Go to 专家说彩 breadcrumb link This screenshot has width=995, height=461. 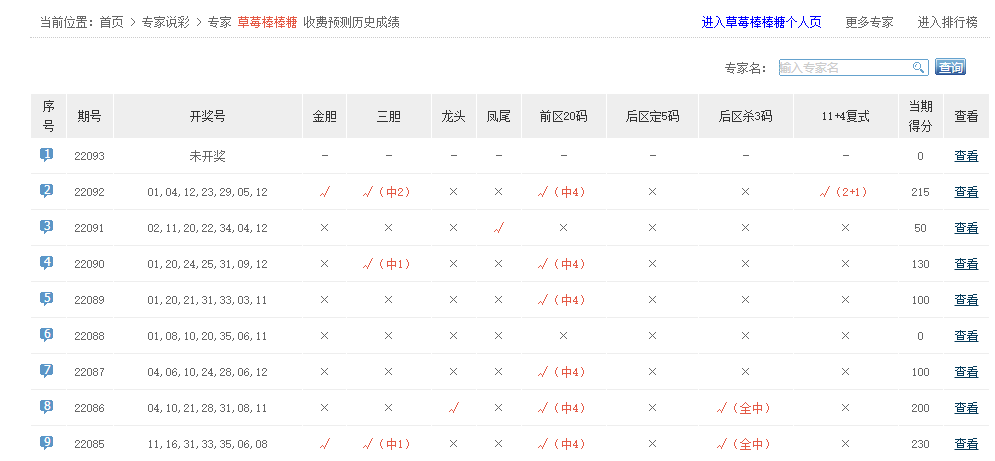click(165, 22)
